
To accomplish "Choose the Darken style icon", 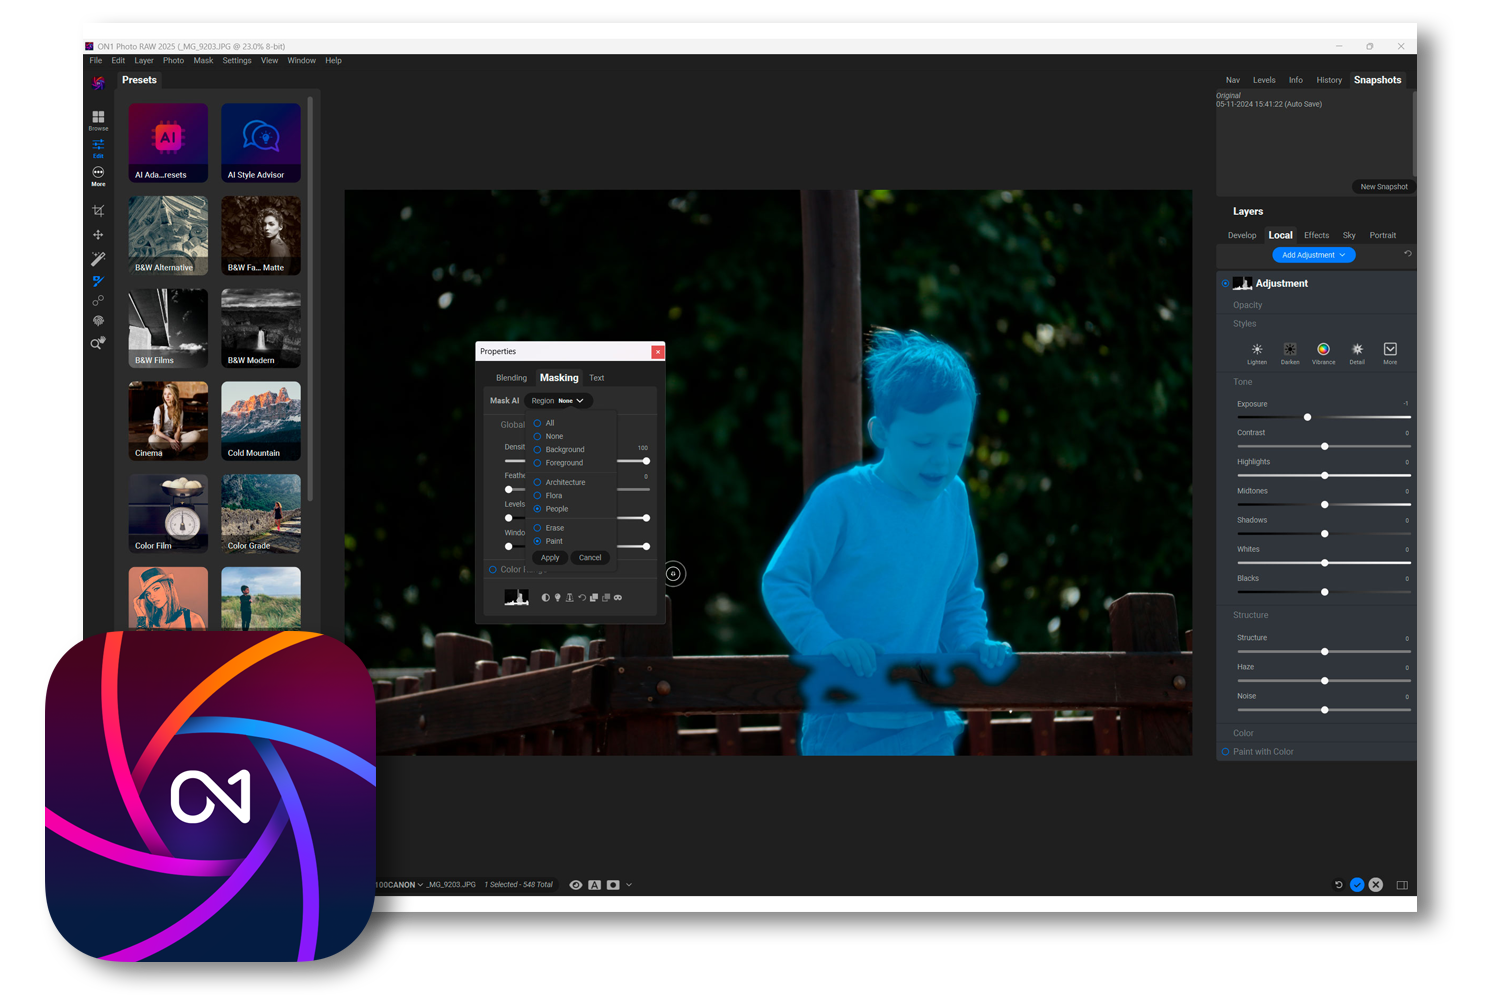I will click(x=1290, y=351).
